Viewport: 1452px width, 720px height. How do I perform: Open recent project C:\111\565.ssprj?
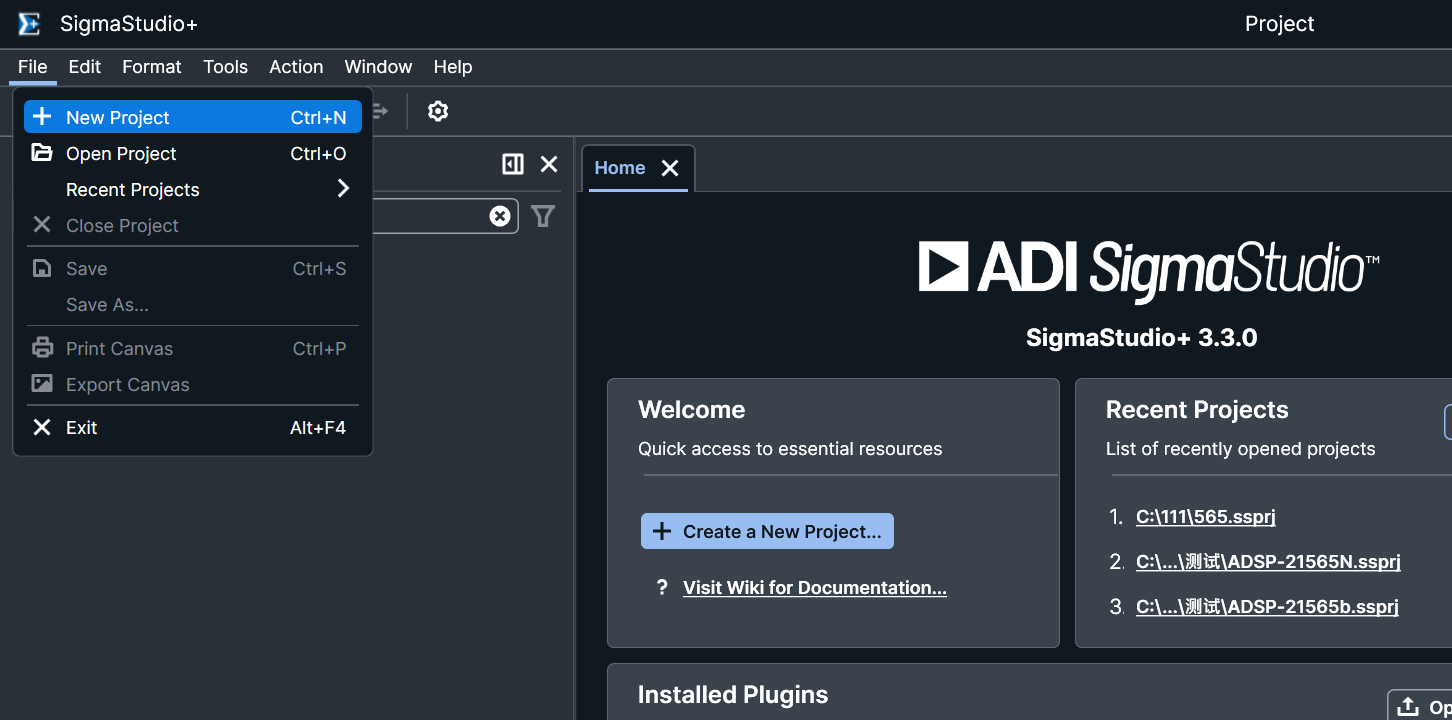(1206, 517)
